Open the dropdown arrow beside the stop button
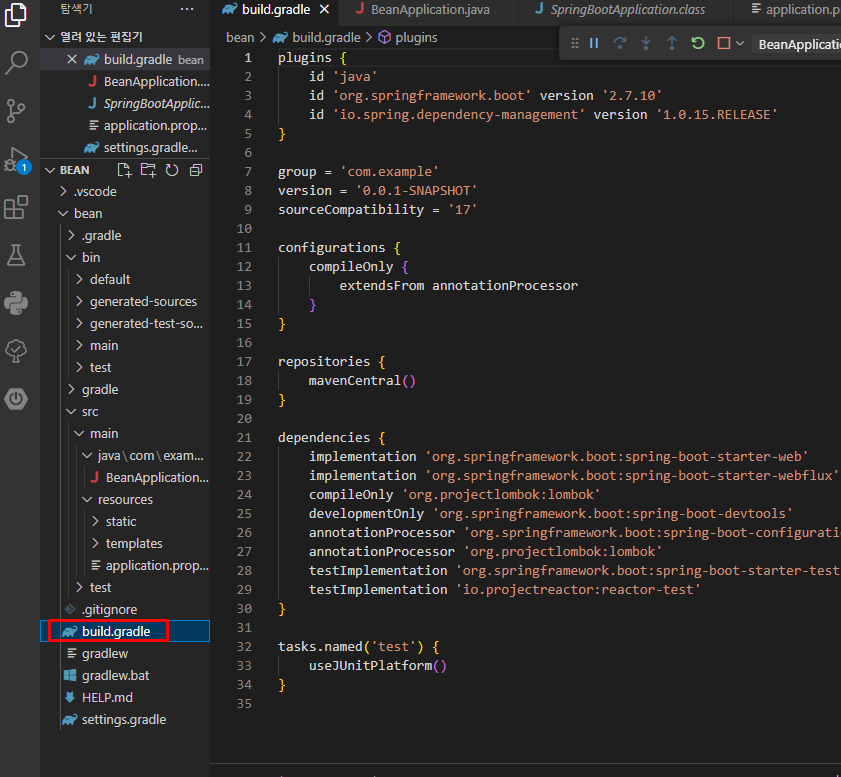 (x=740, y=44)
